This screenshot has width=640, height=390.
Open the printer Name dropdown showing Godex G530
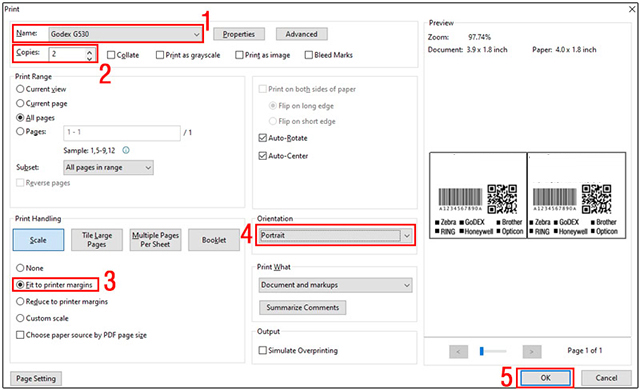(x=125, y=34)
